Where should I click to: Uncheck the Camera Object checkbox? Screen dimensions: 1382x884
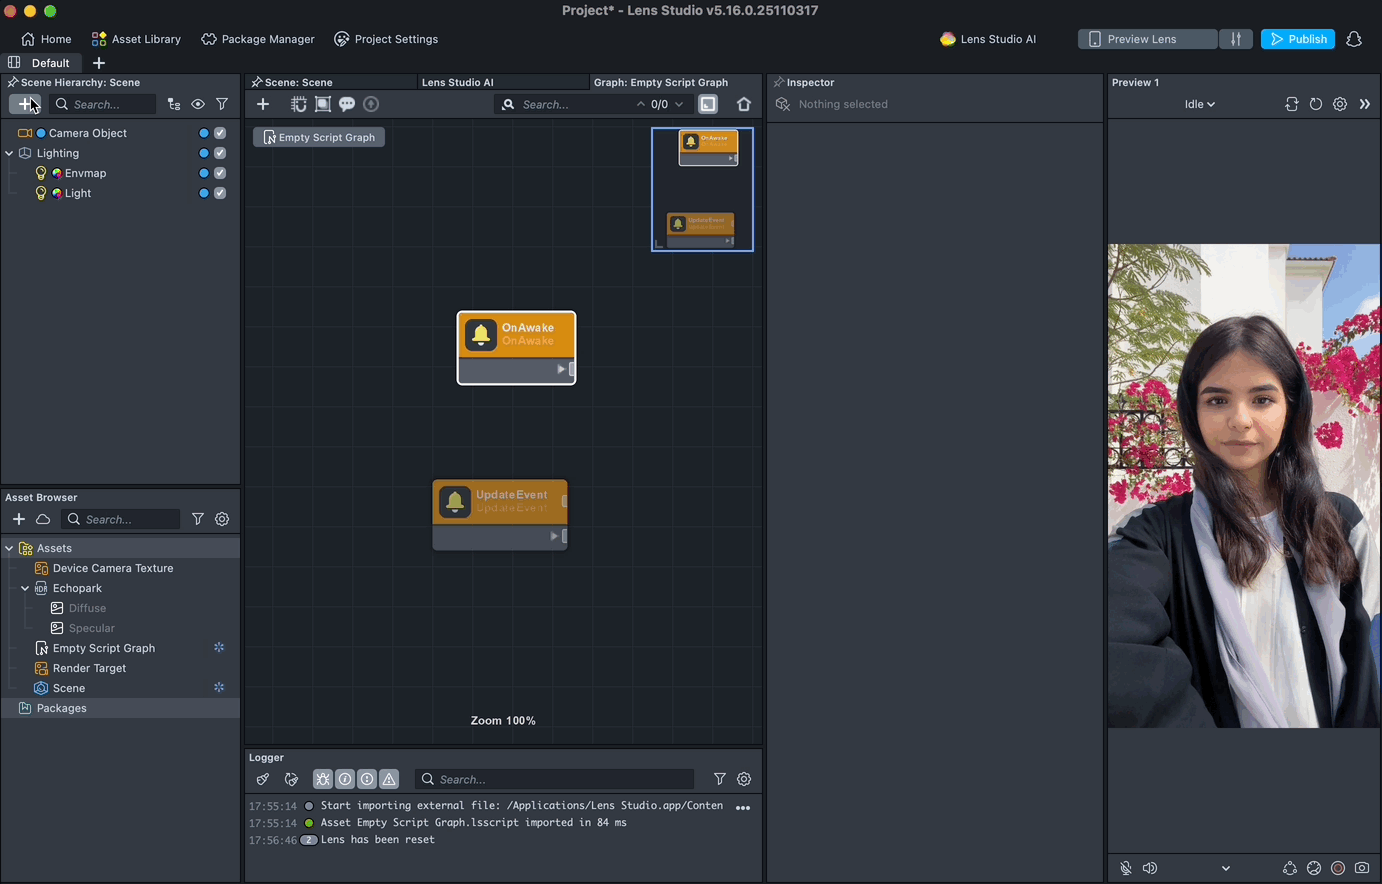[x=220, y=133]
